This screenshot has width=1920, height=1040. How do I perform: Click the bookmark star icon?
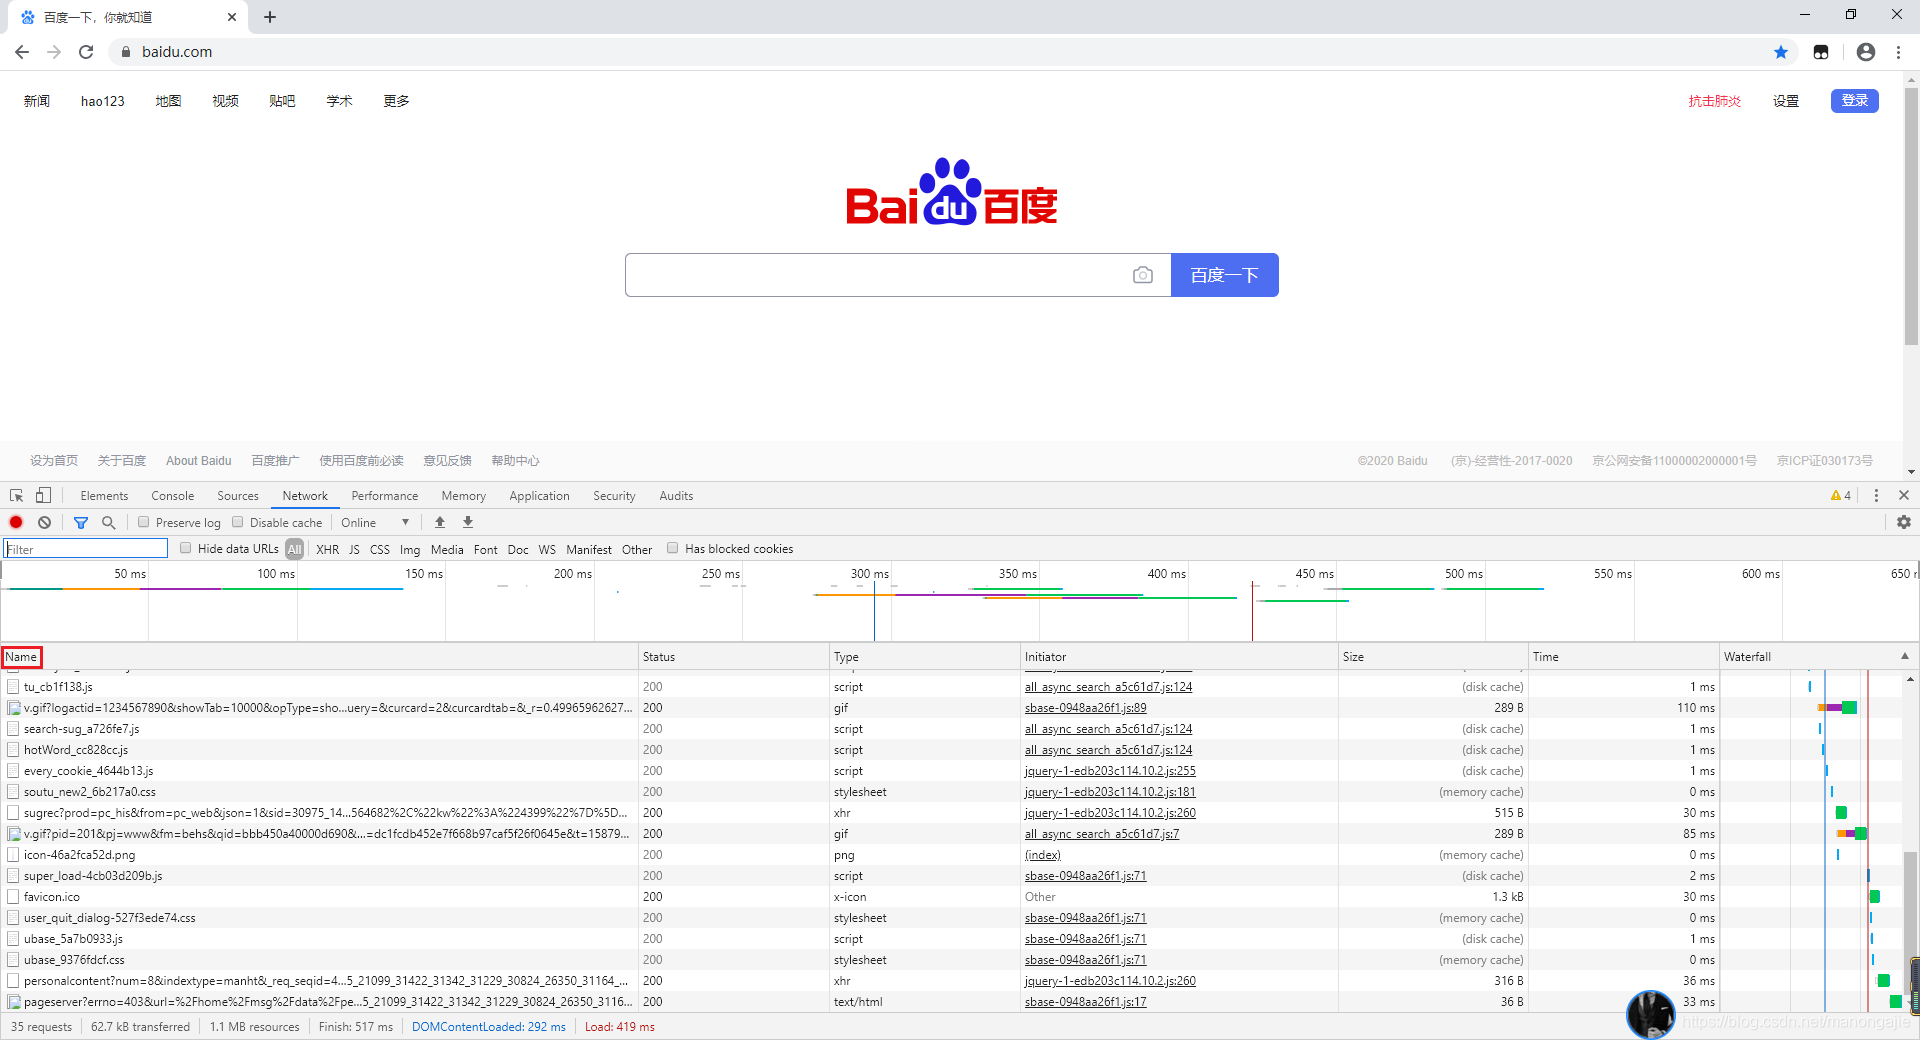[x=1781, y=52]
